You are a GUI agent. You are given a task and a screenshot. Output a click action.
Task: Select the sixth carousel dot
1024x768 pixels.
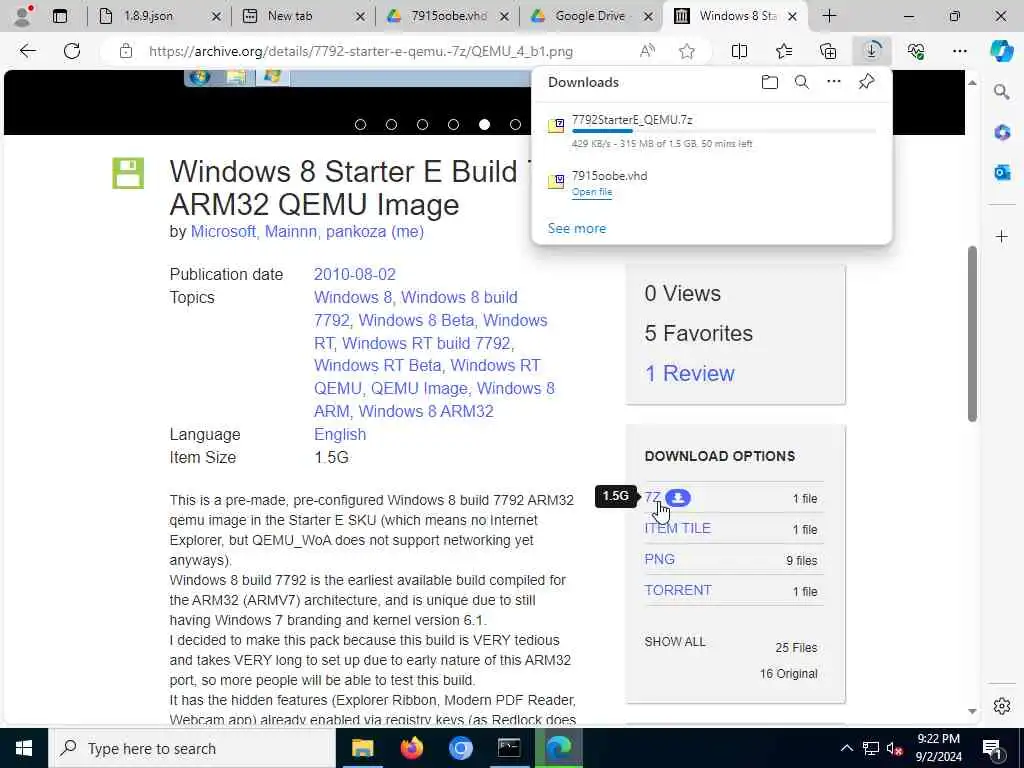(515, 124)
